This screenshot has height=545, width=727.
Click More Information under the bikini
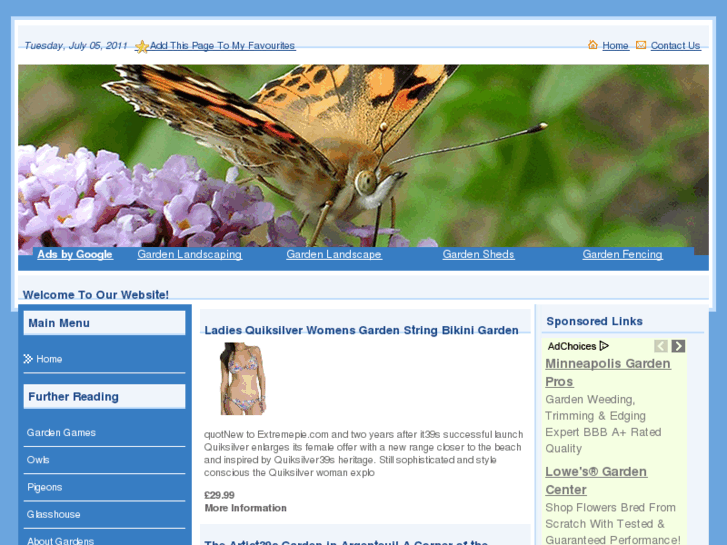tap(245, 508)
